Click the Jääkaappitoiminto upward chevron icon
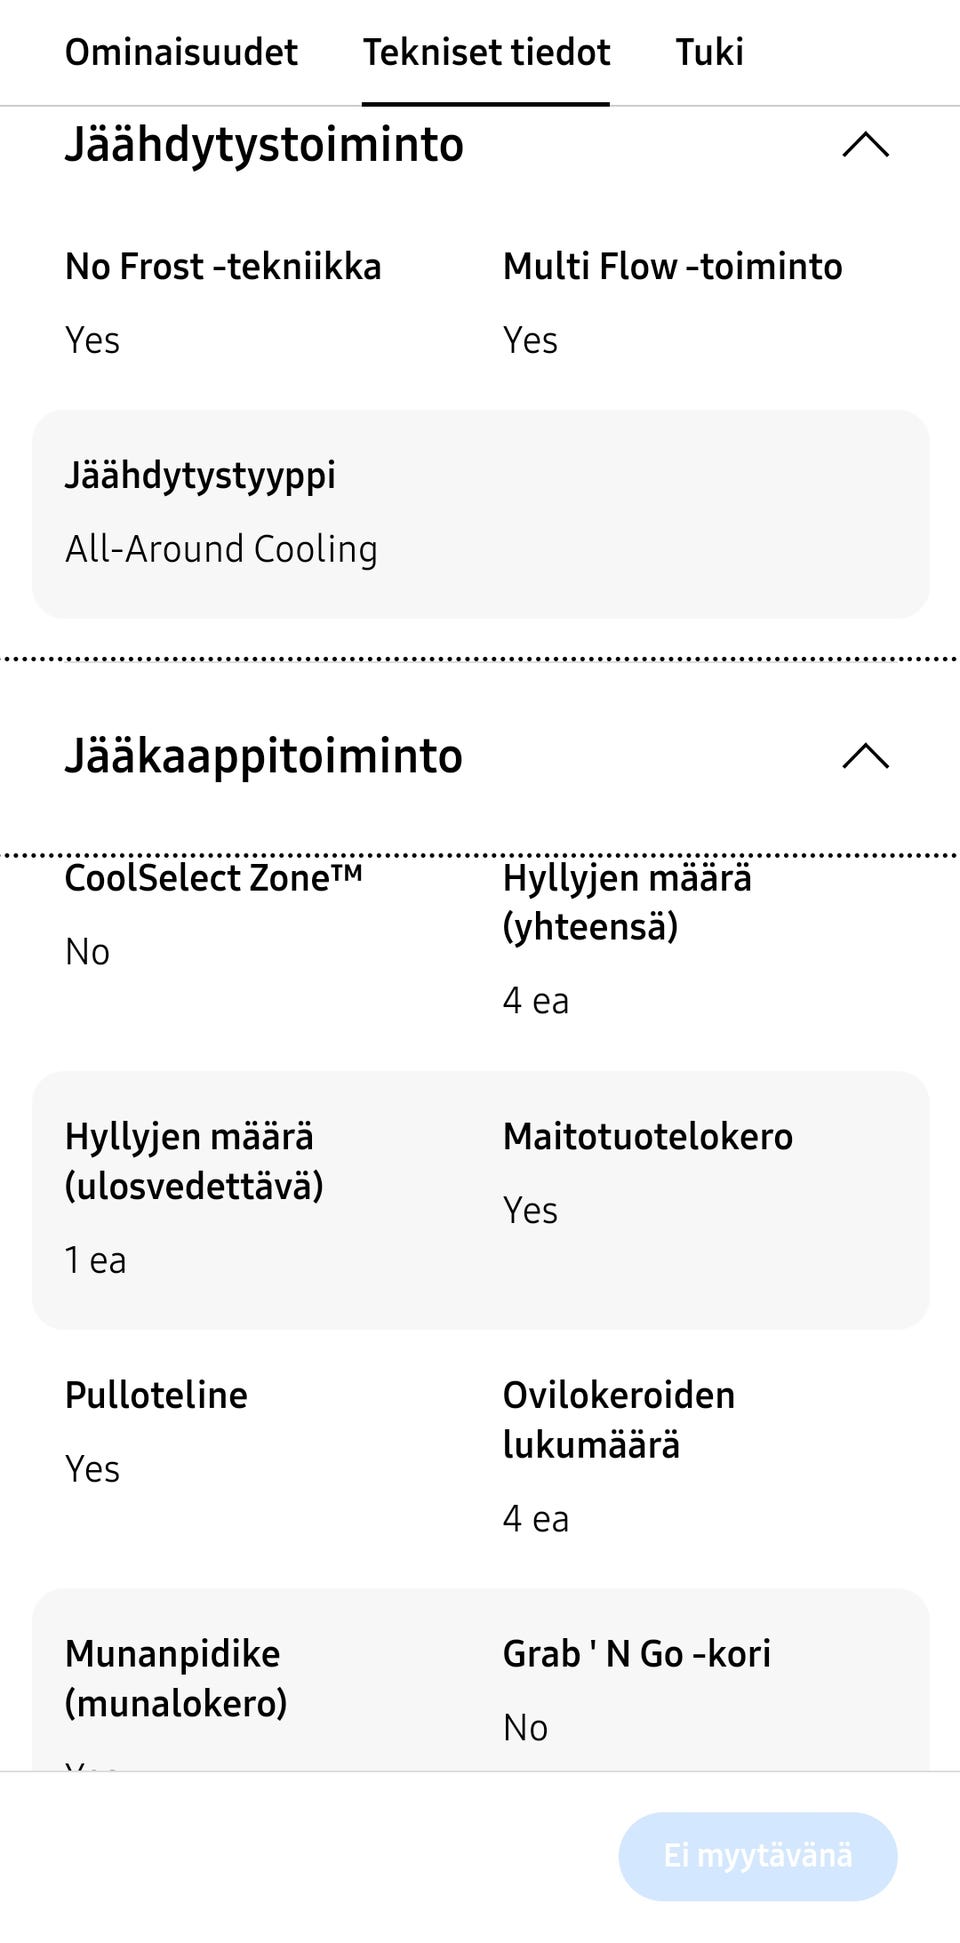This screenshot has height=1943, width=960. click(x=866, y=758)
